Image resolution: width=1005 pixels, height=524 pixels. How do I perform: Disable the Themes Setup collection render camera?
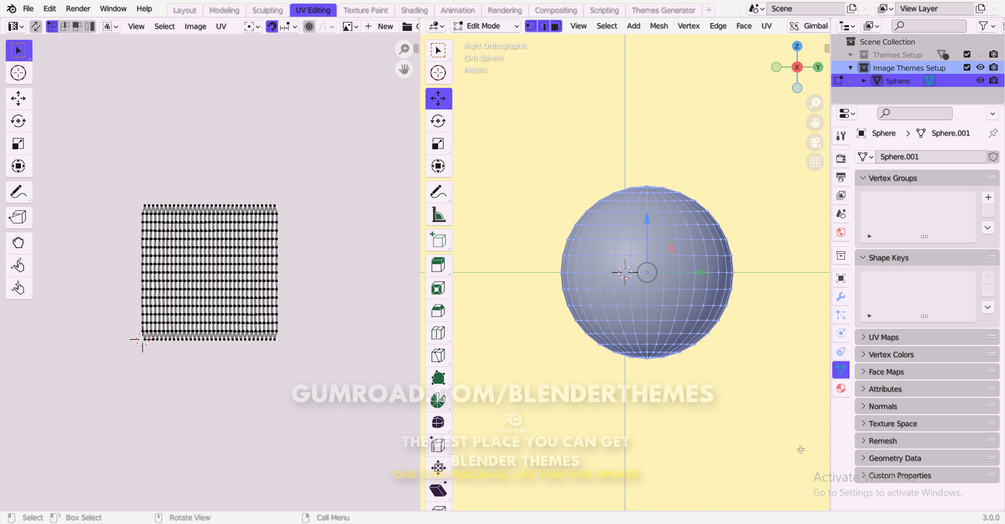[993, 54]
